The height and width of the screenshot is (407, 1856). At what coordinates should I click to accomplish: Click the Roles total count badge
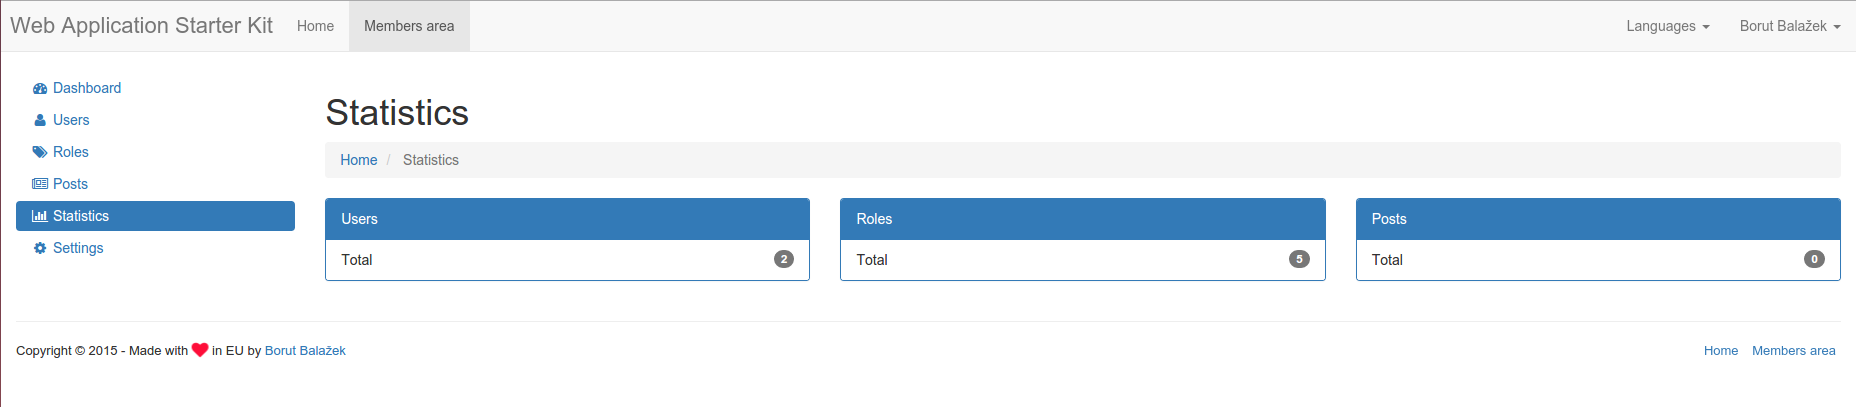pyautogui.click(x=1299, y=259)
